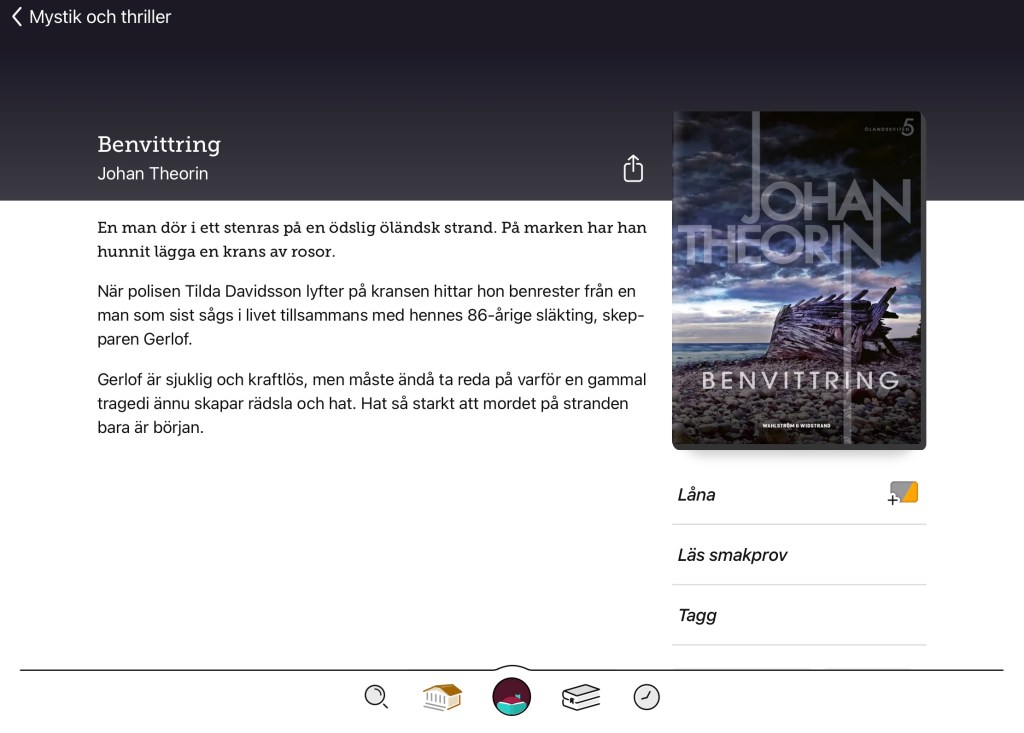
Task: Add a tag with Tagg
Action: coord(697,615)
